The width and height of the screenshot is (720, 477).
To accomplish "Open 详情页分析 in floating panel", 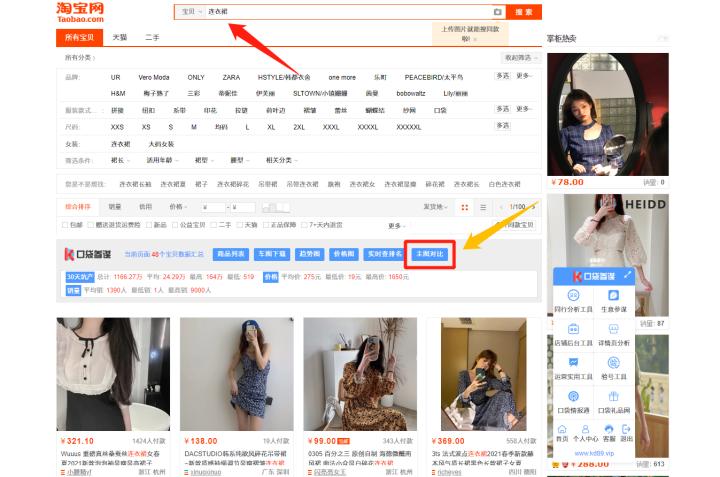I will point(613,335).
